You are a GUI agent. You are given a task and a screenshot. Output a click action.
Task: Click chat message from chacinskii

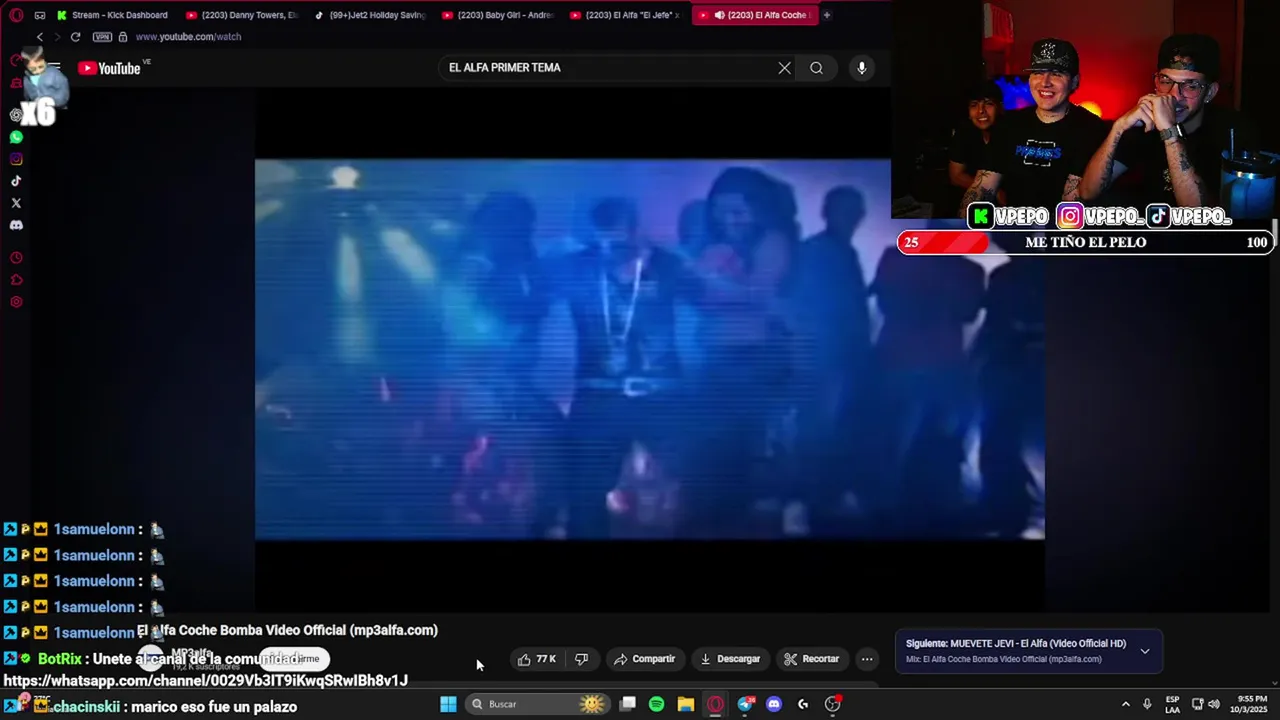[150, 706]
